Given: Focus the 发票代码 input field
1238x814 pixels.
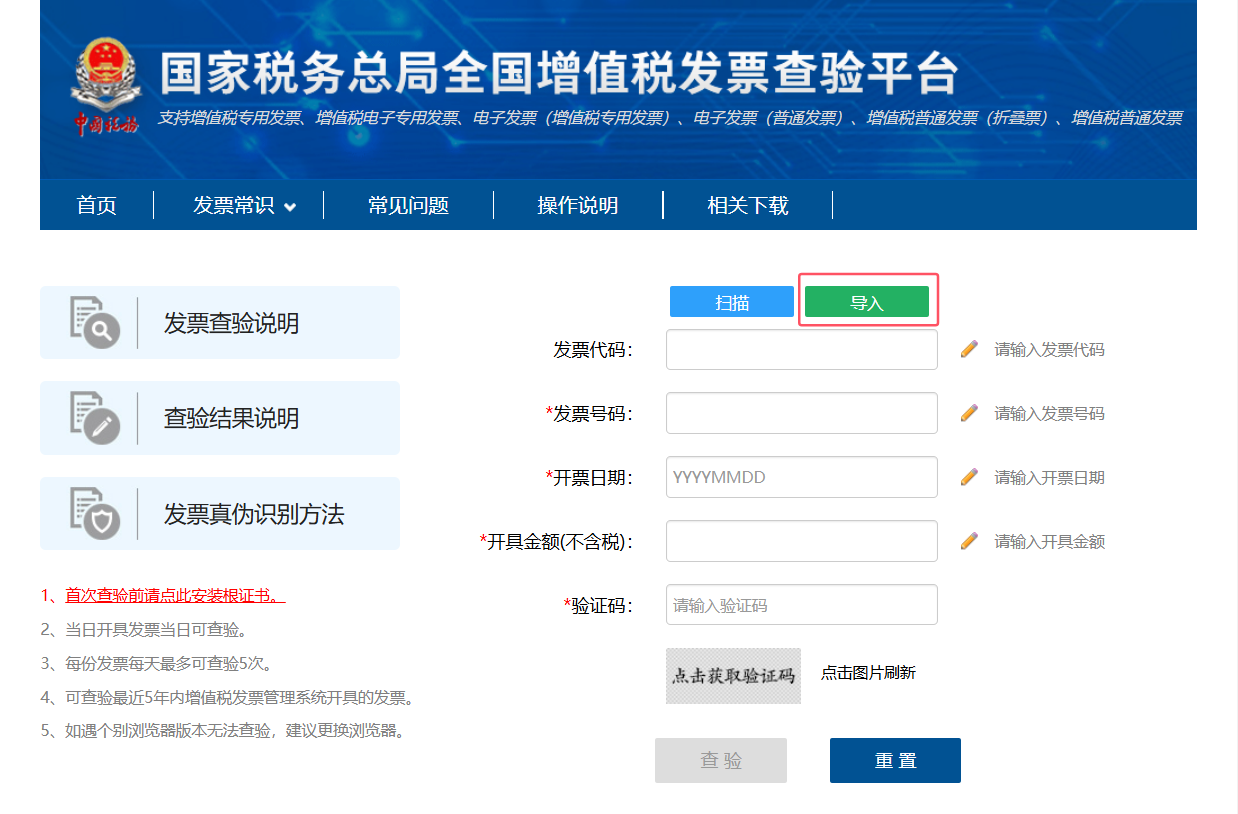Looking at the screenshot, I should pos(802,349).
